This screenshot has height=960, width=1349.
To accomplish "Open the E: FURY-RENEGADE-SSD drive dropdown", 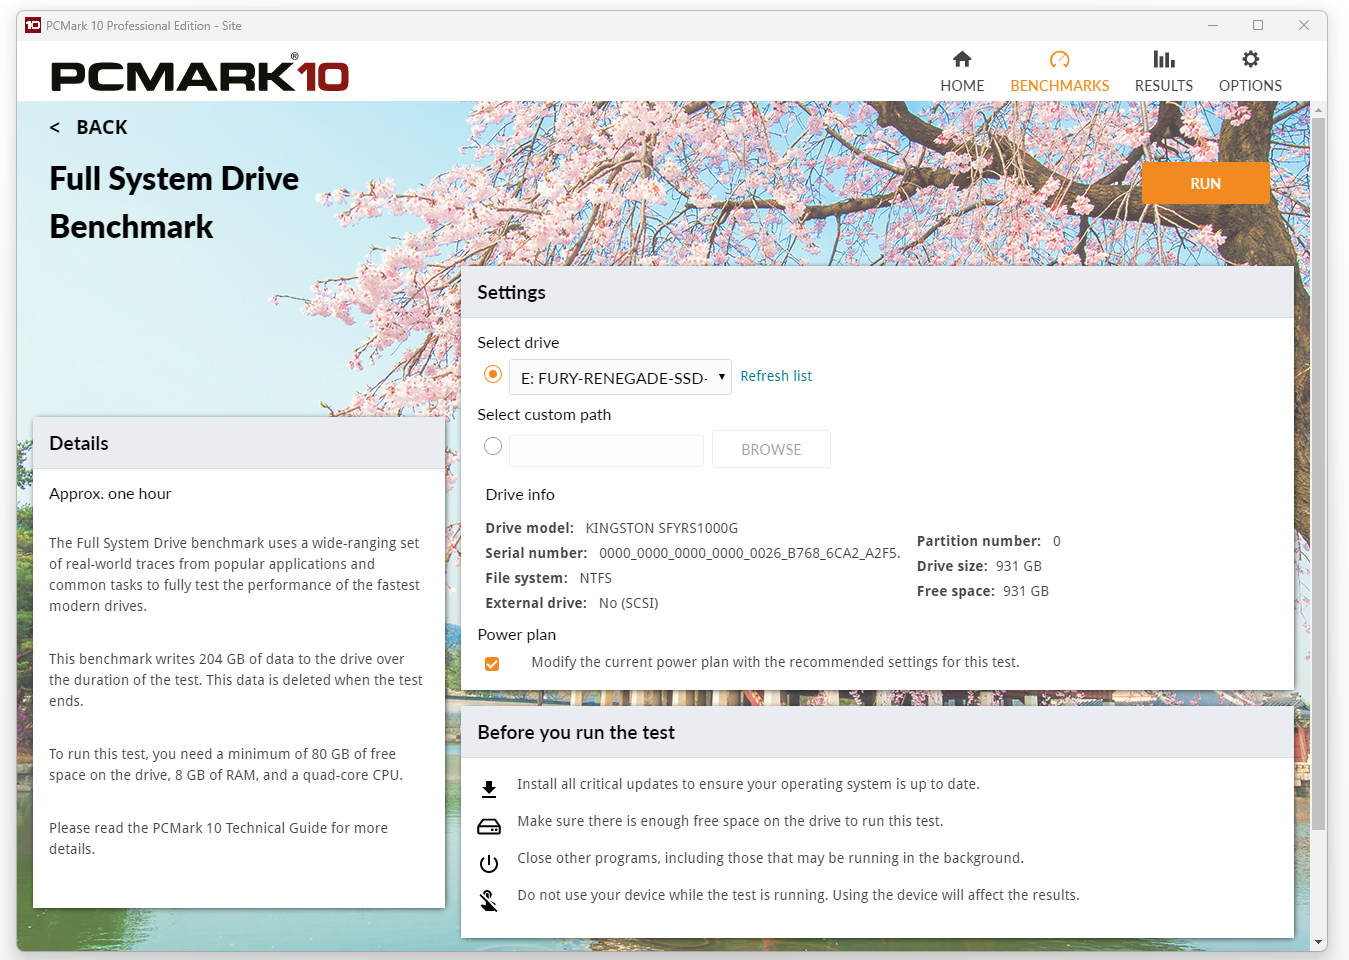I will click(x=620, y=377).
